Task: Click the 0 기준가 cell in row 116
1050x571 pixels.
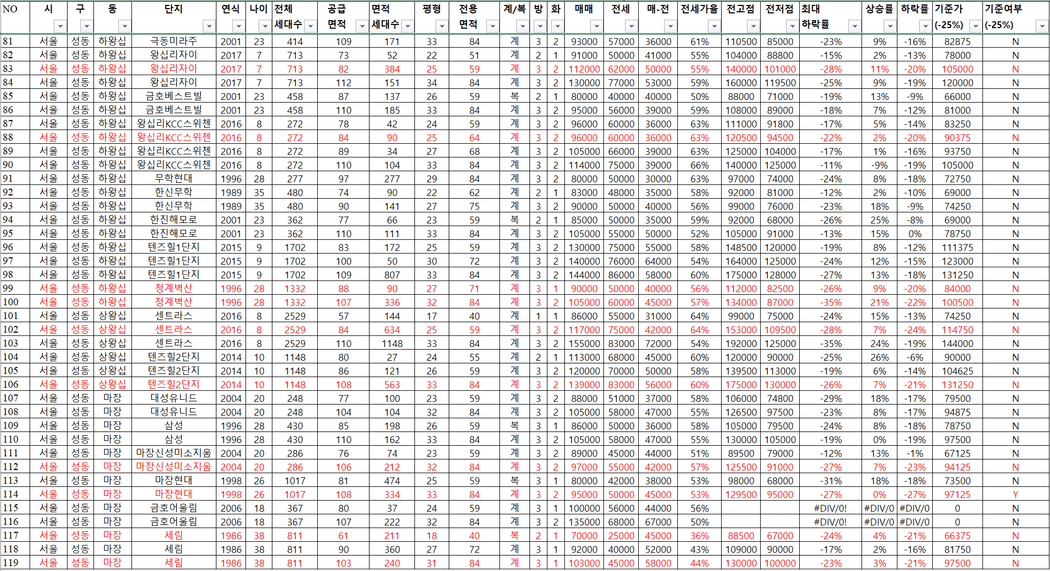Action: pos(957,522)
